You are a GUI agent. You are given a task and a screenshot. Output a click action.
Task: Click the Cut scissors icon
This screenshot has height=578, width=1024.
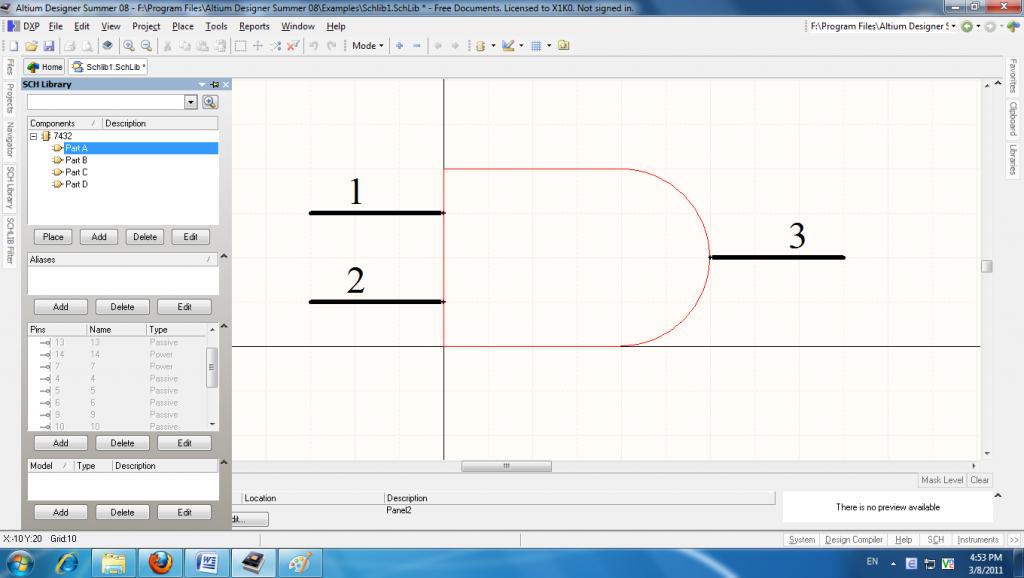coord(167,46)
